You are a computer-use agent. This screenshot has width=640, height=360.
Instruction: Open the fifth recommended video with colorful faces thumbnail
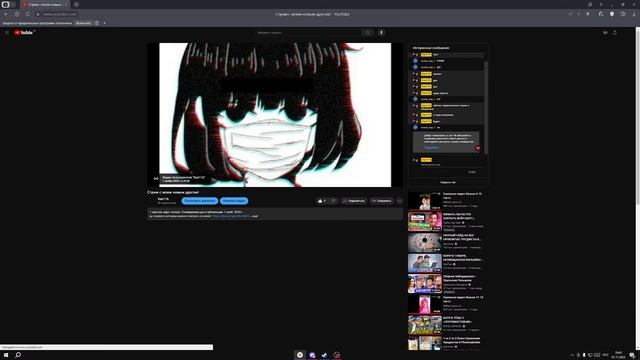(424, 284)
